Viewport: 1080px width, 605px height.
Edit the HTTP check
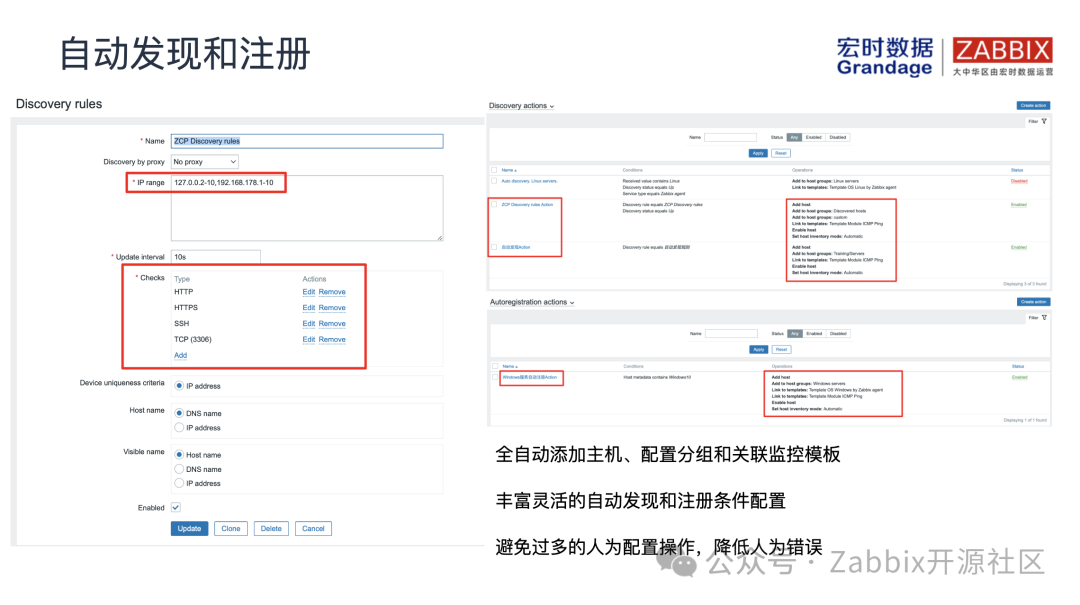[309, 292]
